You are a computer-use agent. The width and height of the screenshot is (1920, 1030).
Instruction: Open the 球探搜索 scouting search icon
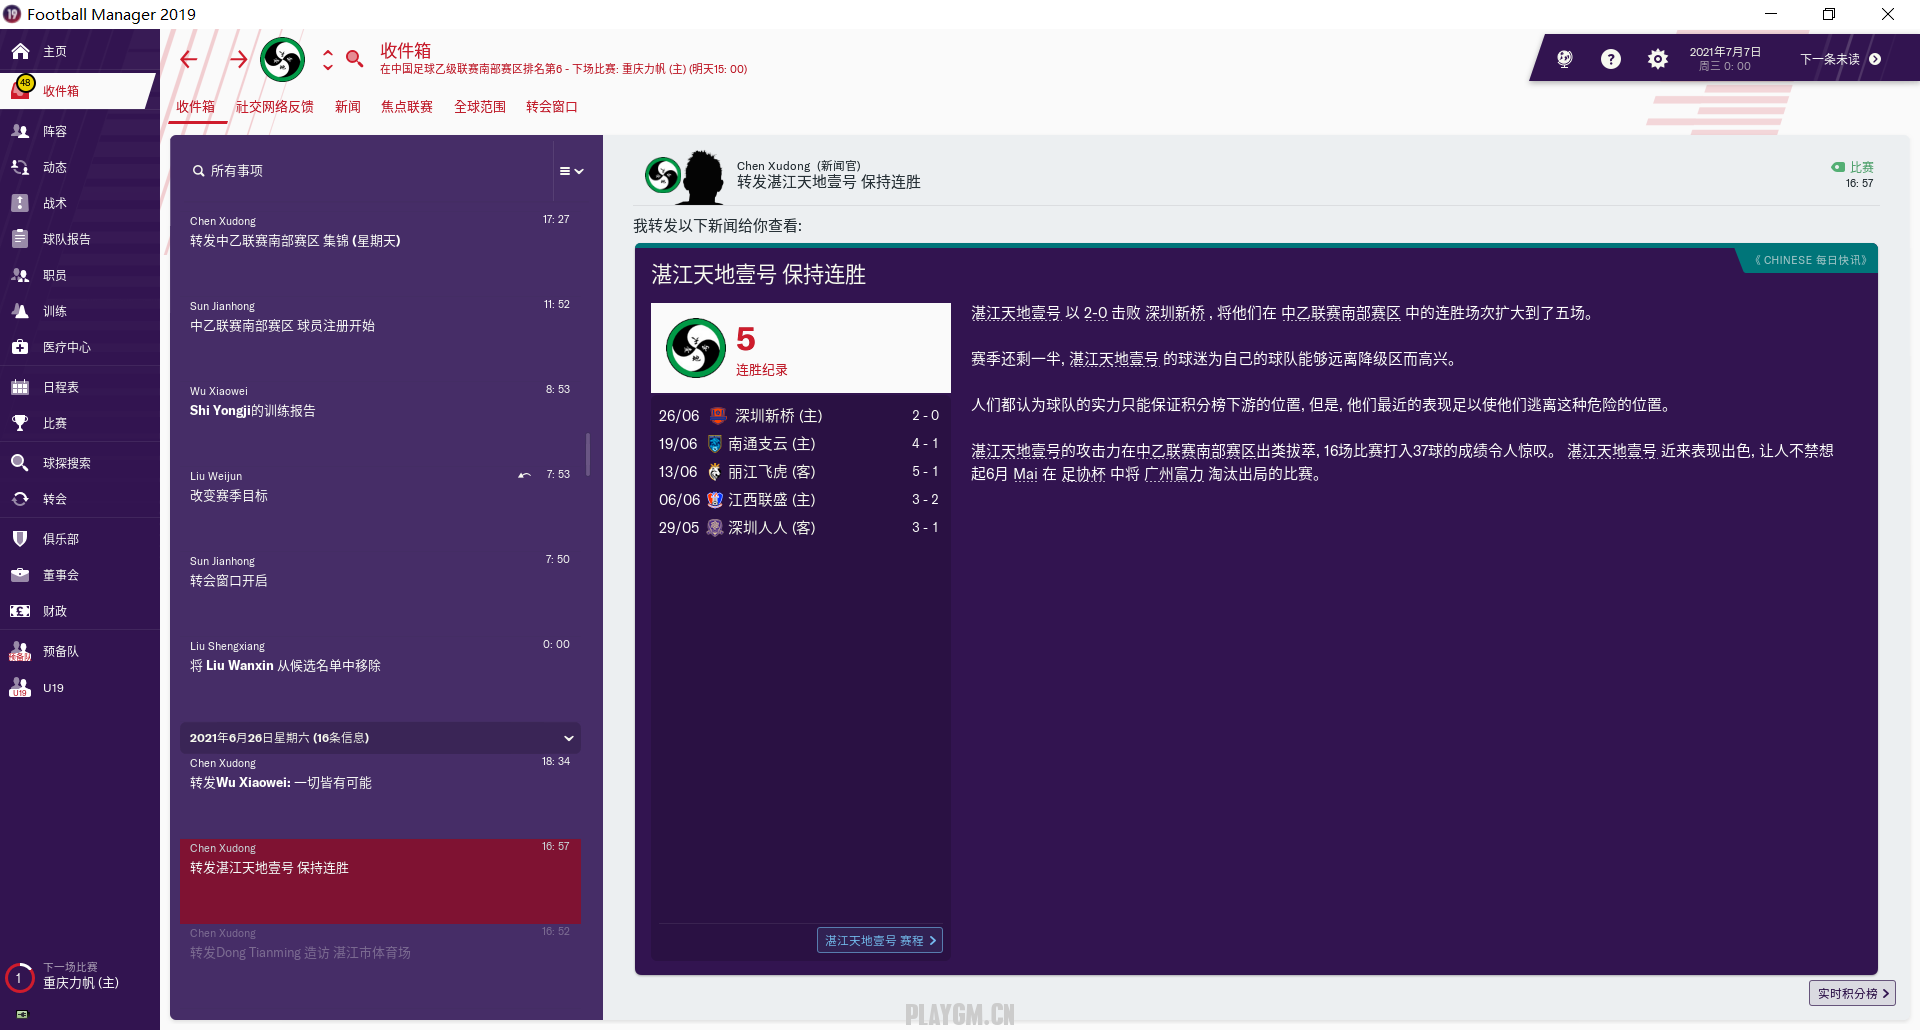pos(20,463)
